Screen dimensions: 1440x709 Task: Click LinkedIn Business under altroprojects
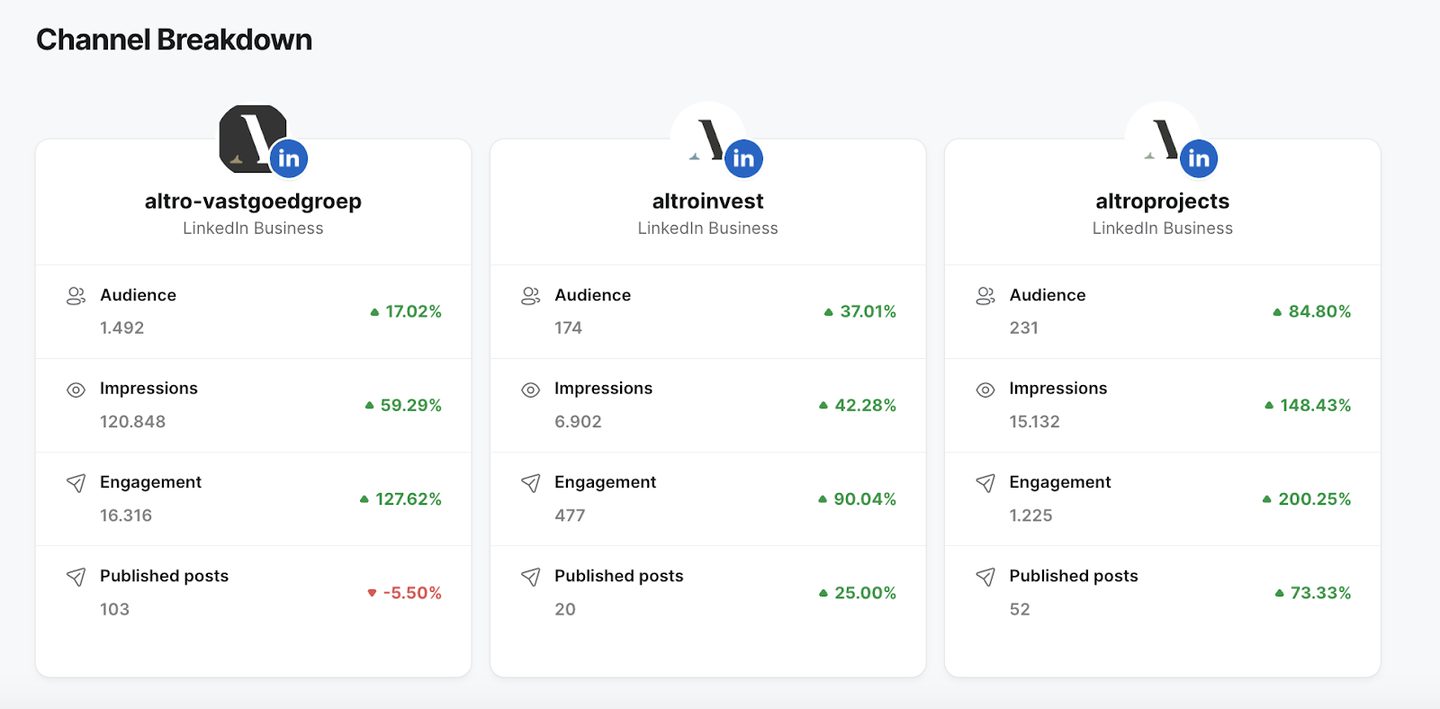click(x=1162, y=228)
